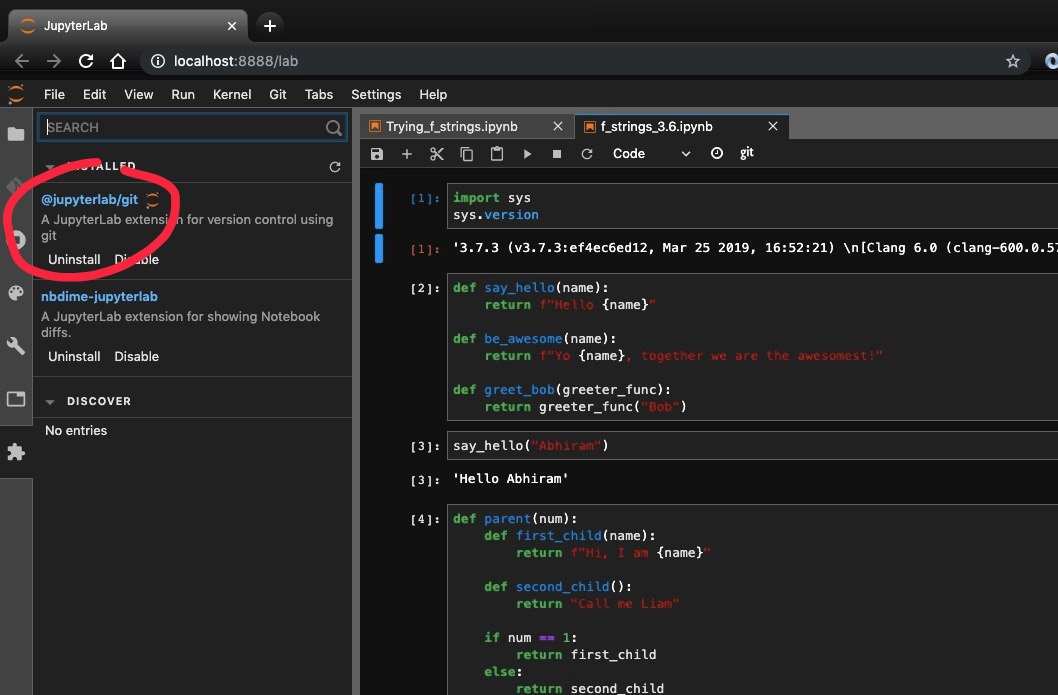Open the Kernel menu

[x=232, y=94]
